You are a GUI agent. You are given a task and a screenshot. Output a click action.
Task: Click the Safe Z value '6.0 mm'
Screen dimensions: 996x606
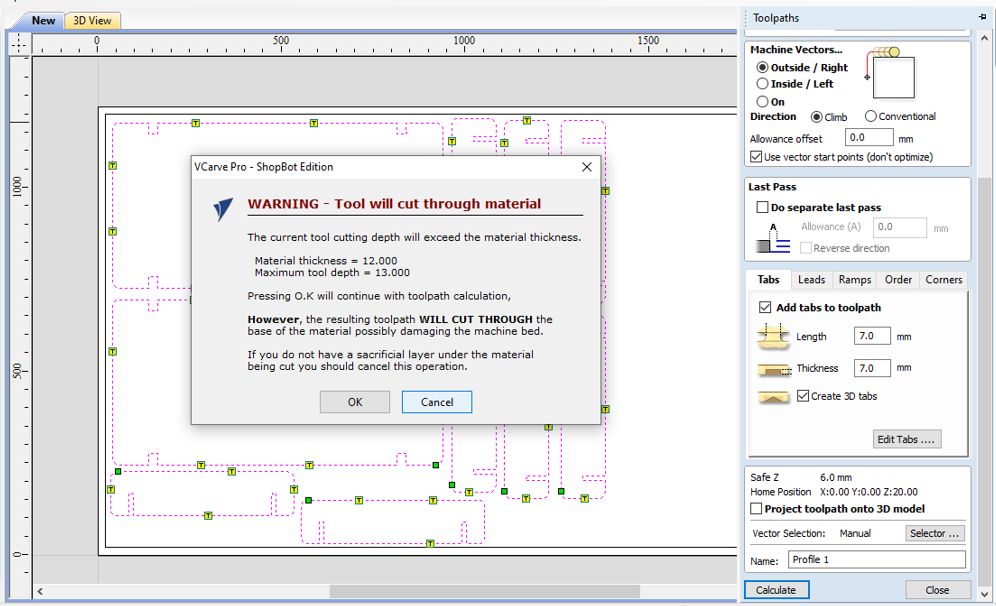tap(836, 478)
